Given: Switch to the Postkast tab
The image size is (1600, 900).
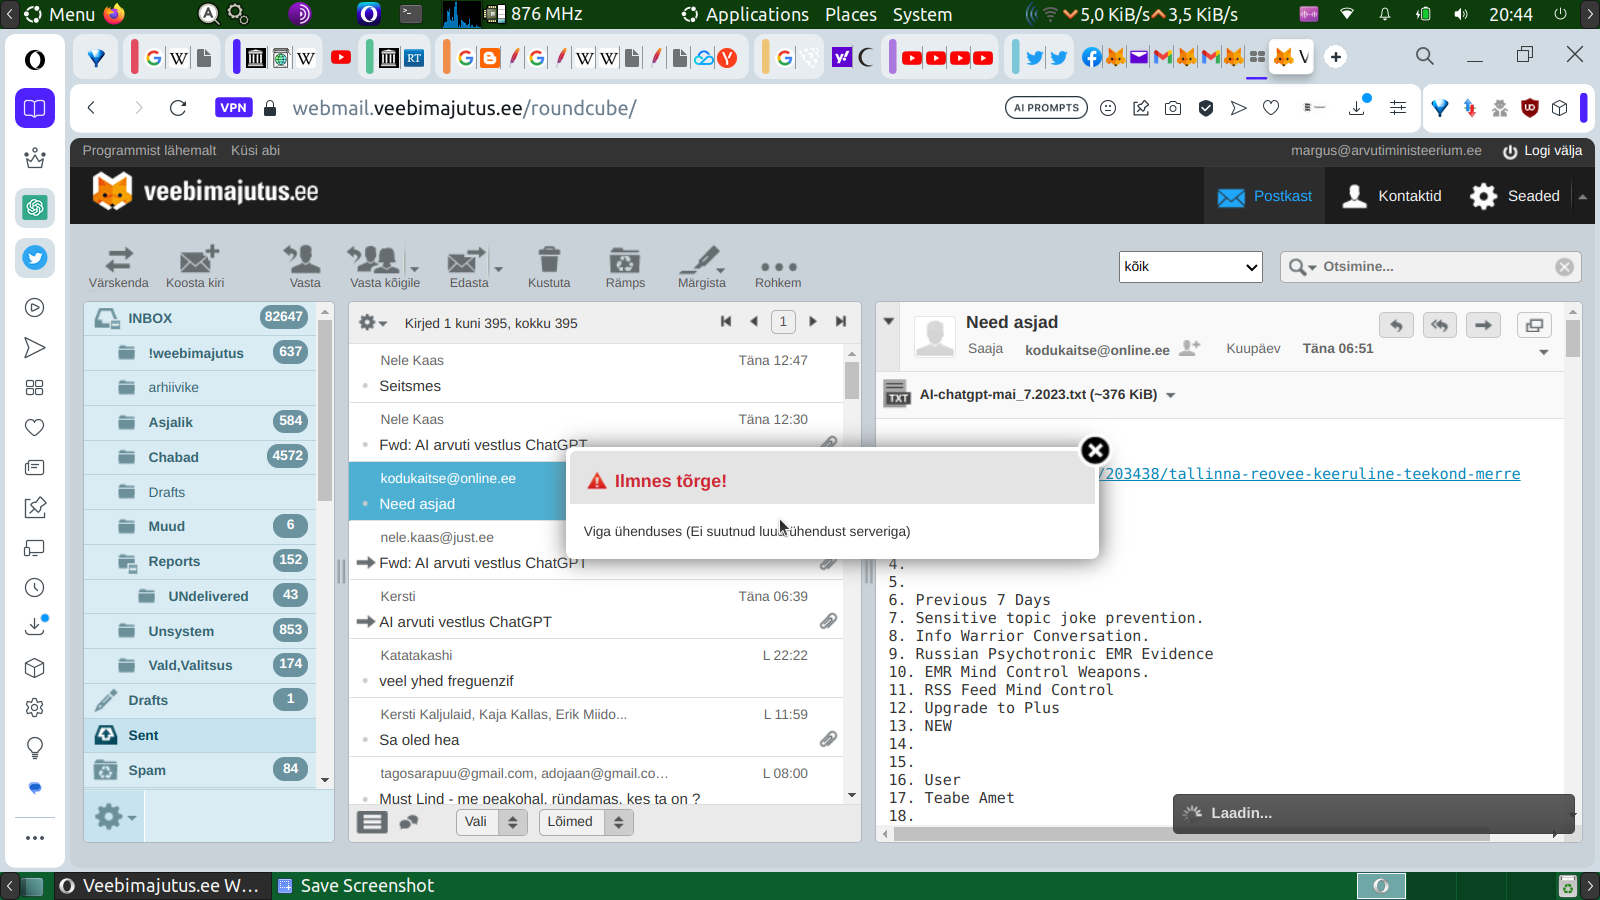Looking at the screenshot, I should [x=1265, y=196].
